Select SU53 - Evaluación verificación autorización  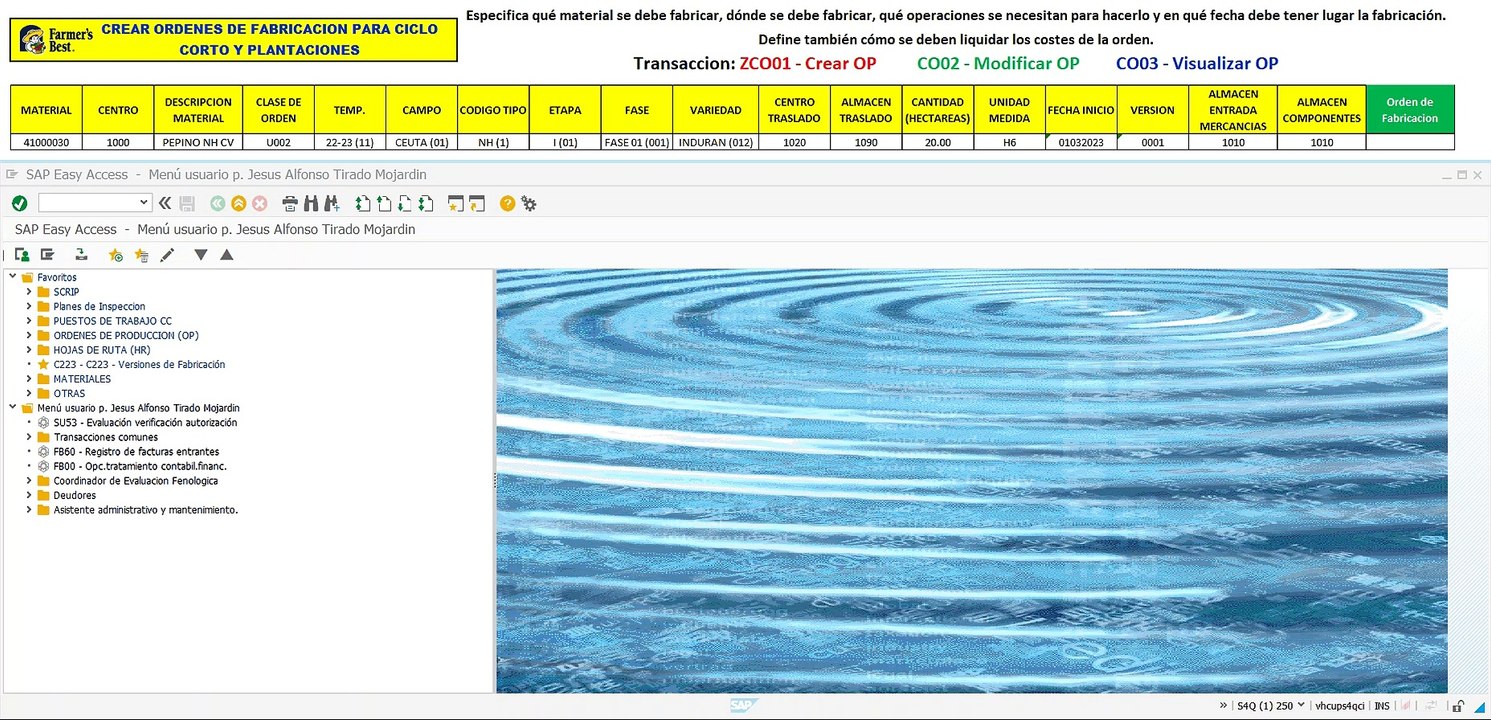click(x=145, y=422)
